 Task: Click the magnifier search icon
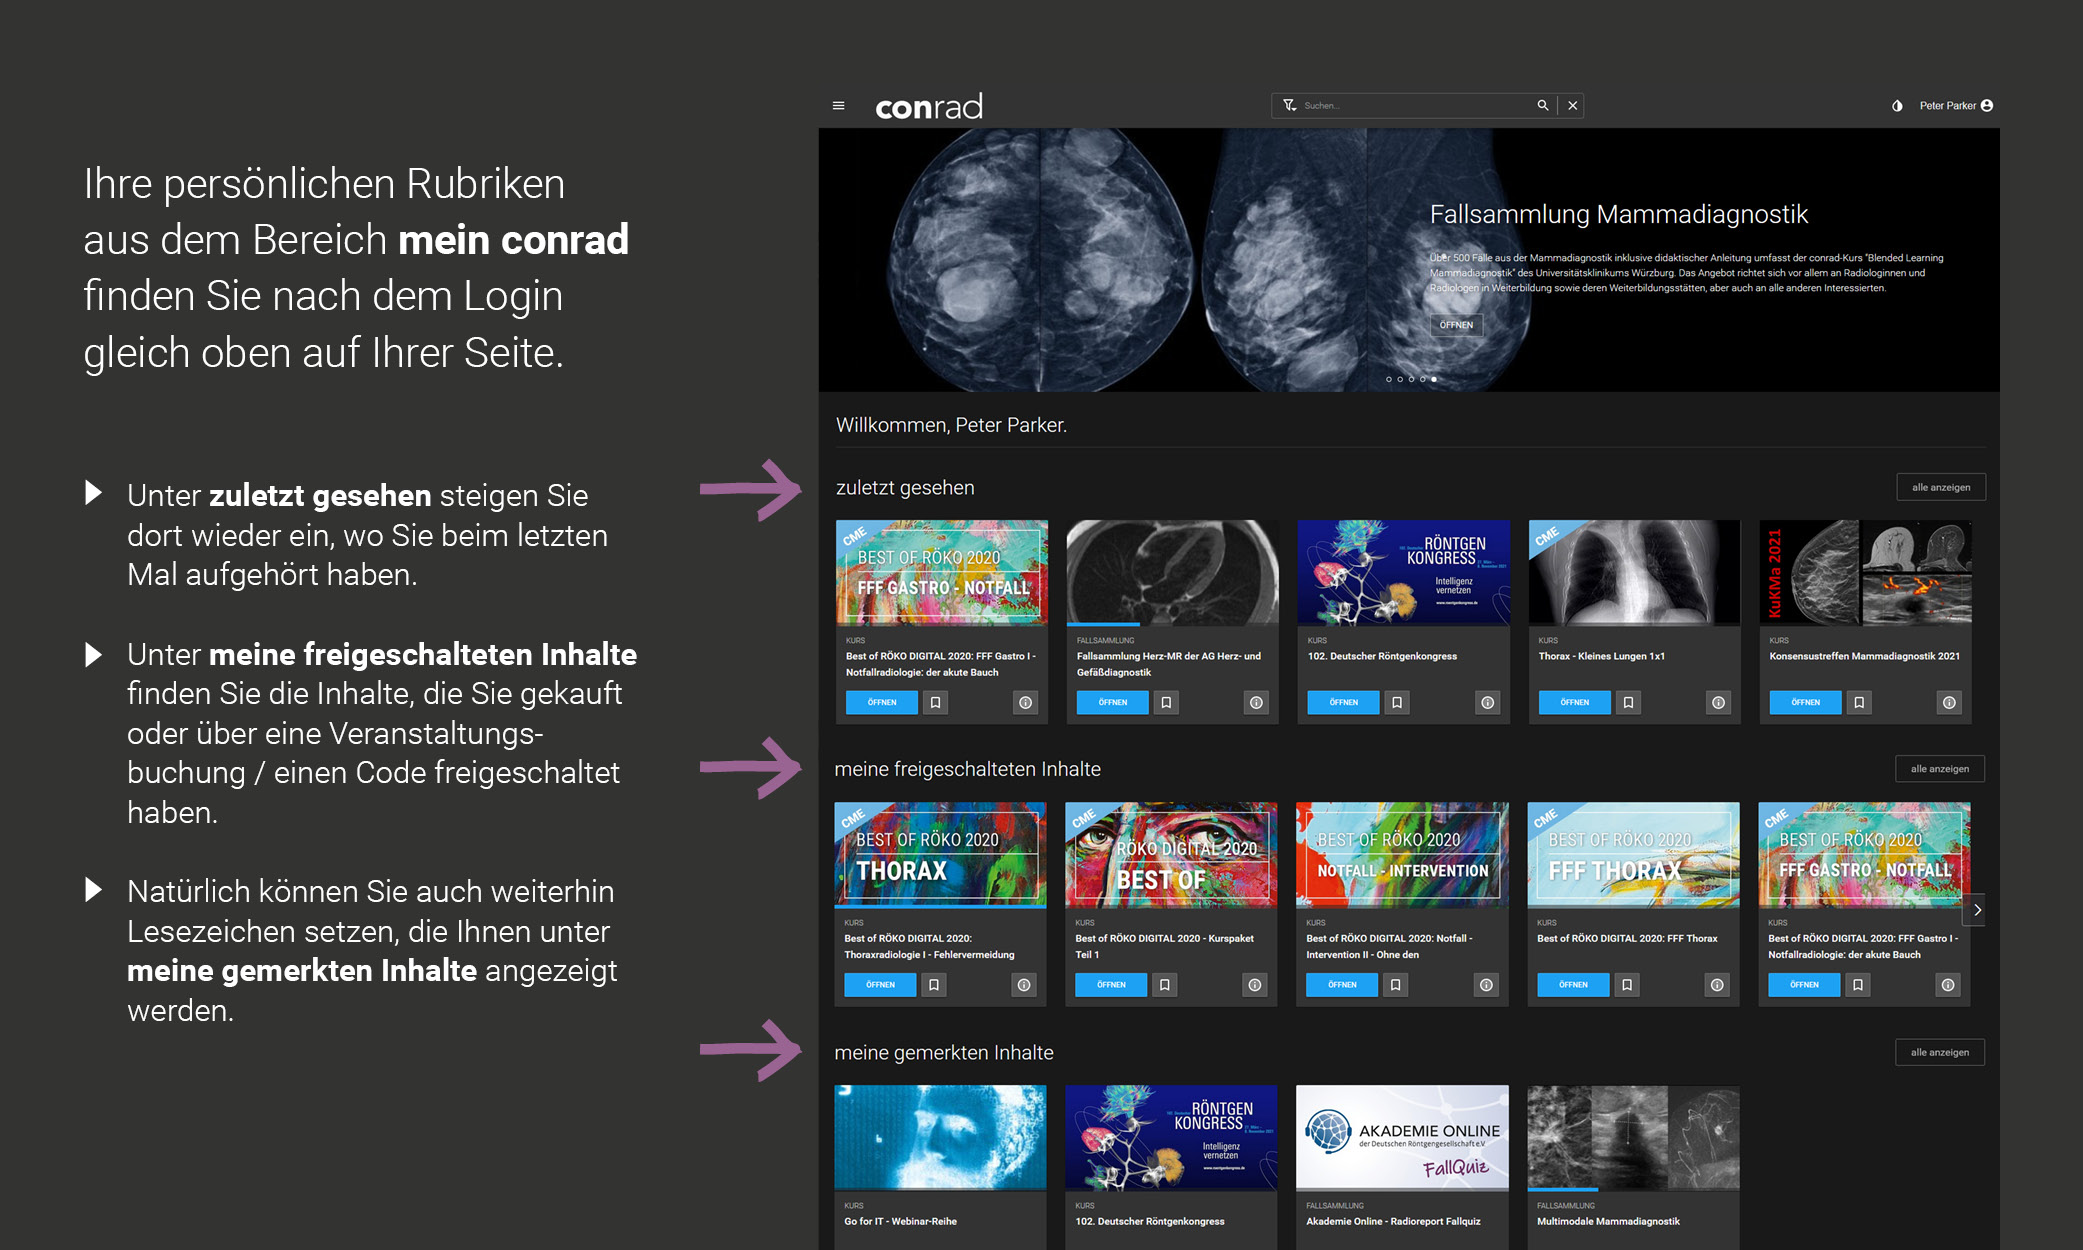[1542, 105]
